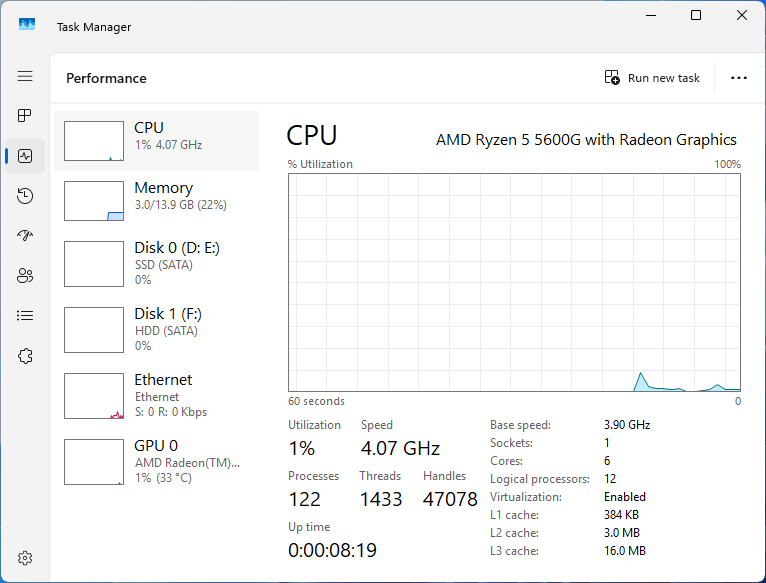The width and height of the screenshot is (766, 583).
Task: Click the Memory mini graph thumbnail
Action: [94, 201]
